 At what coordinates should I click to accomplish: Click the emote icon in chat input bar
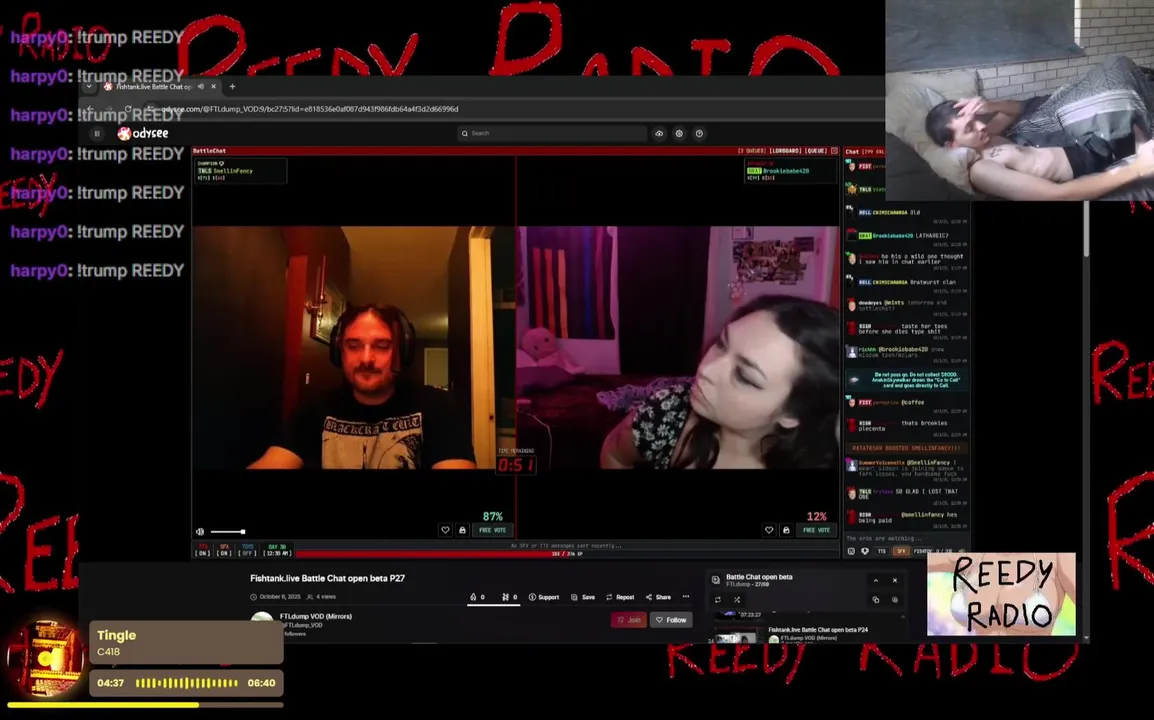pyautogui.click(x=852, y=551)
